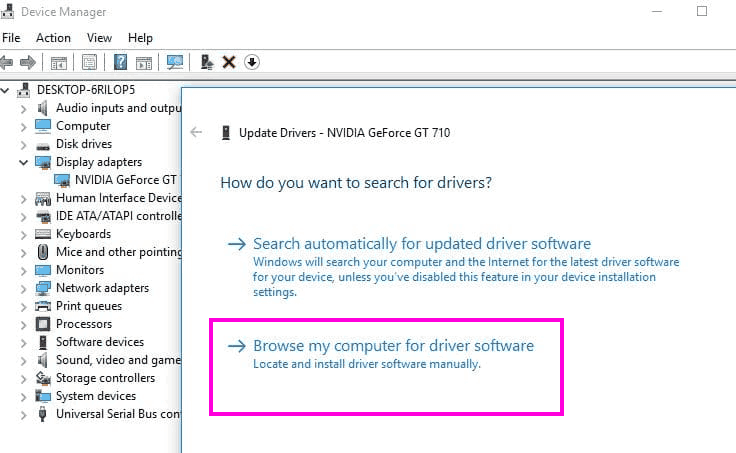Select the Audio inputs speaker icon
Viewport: 736px width, 453px height.
click(43, 108)
